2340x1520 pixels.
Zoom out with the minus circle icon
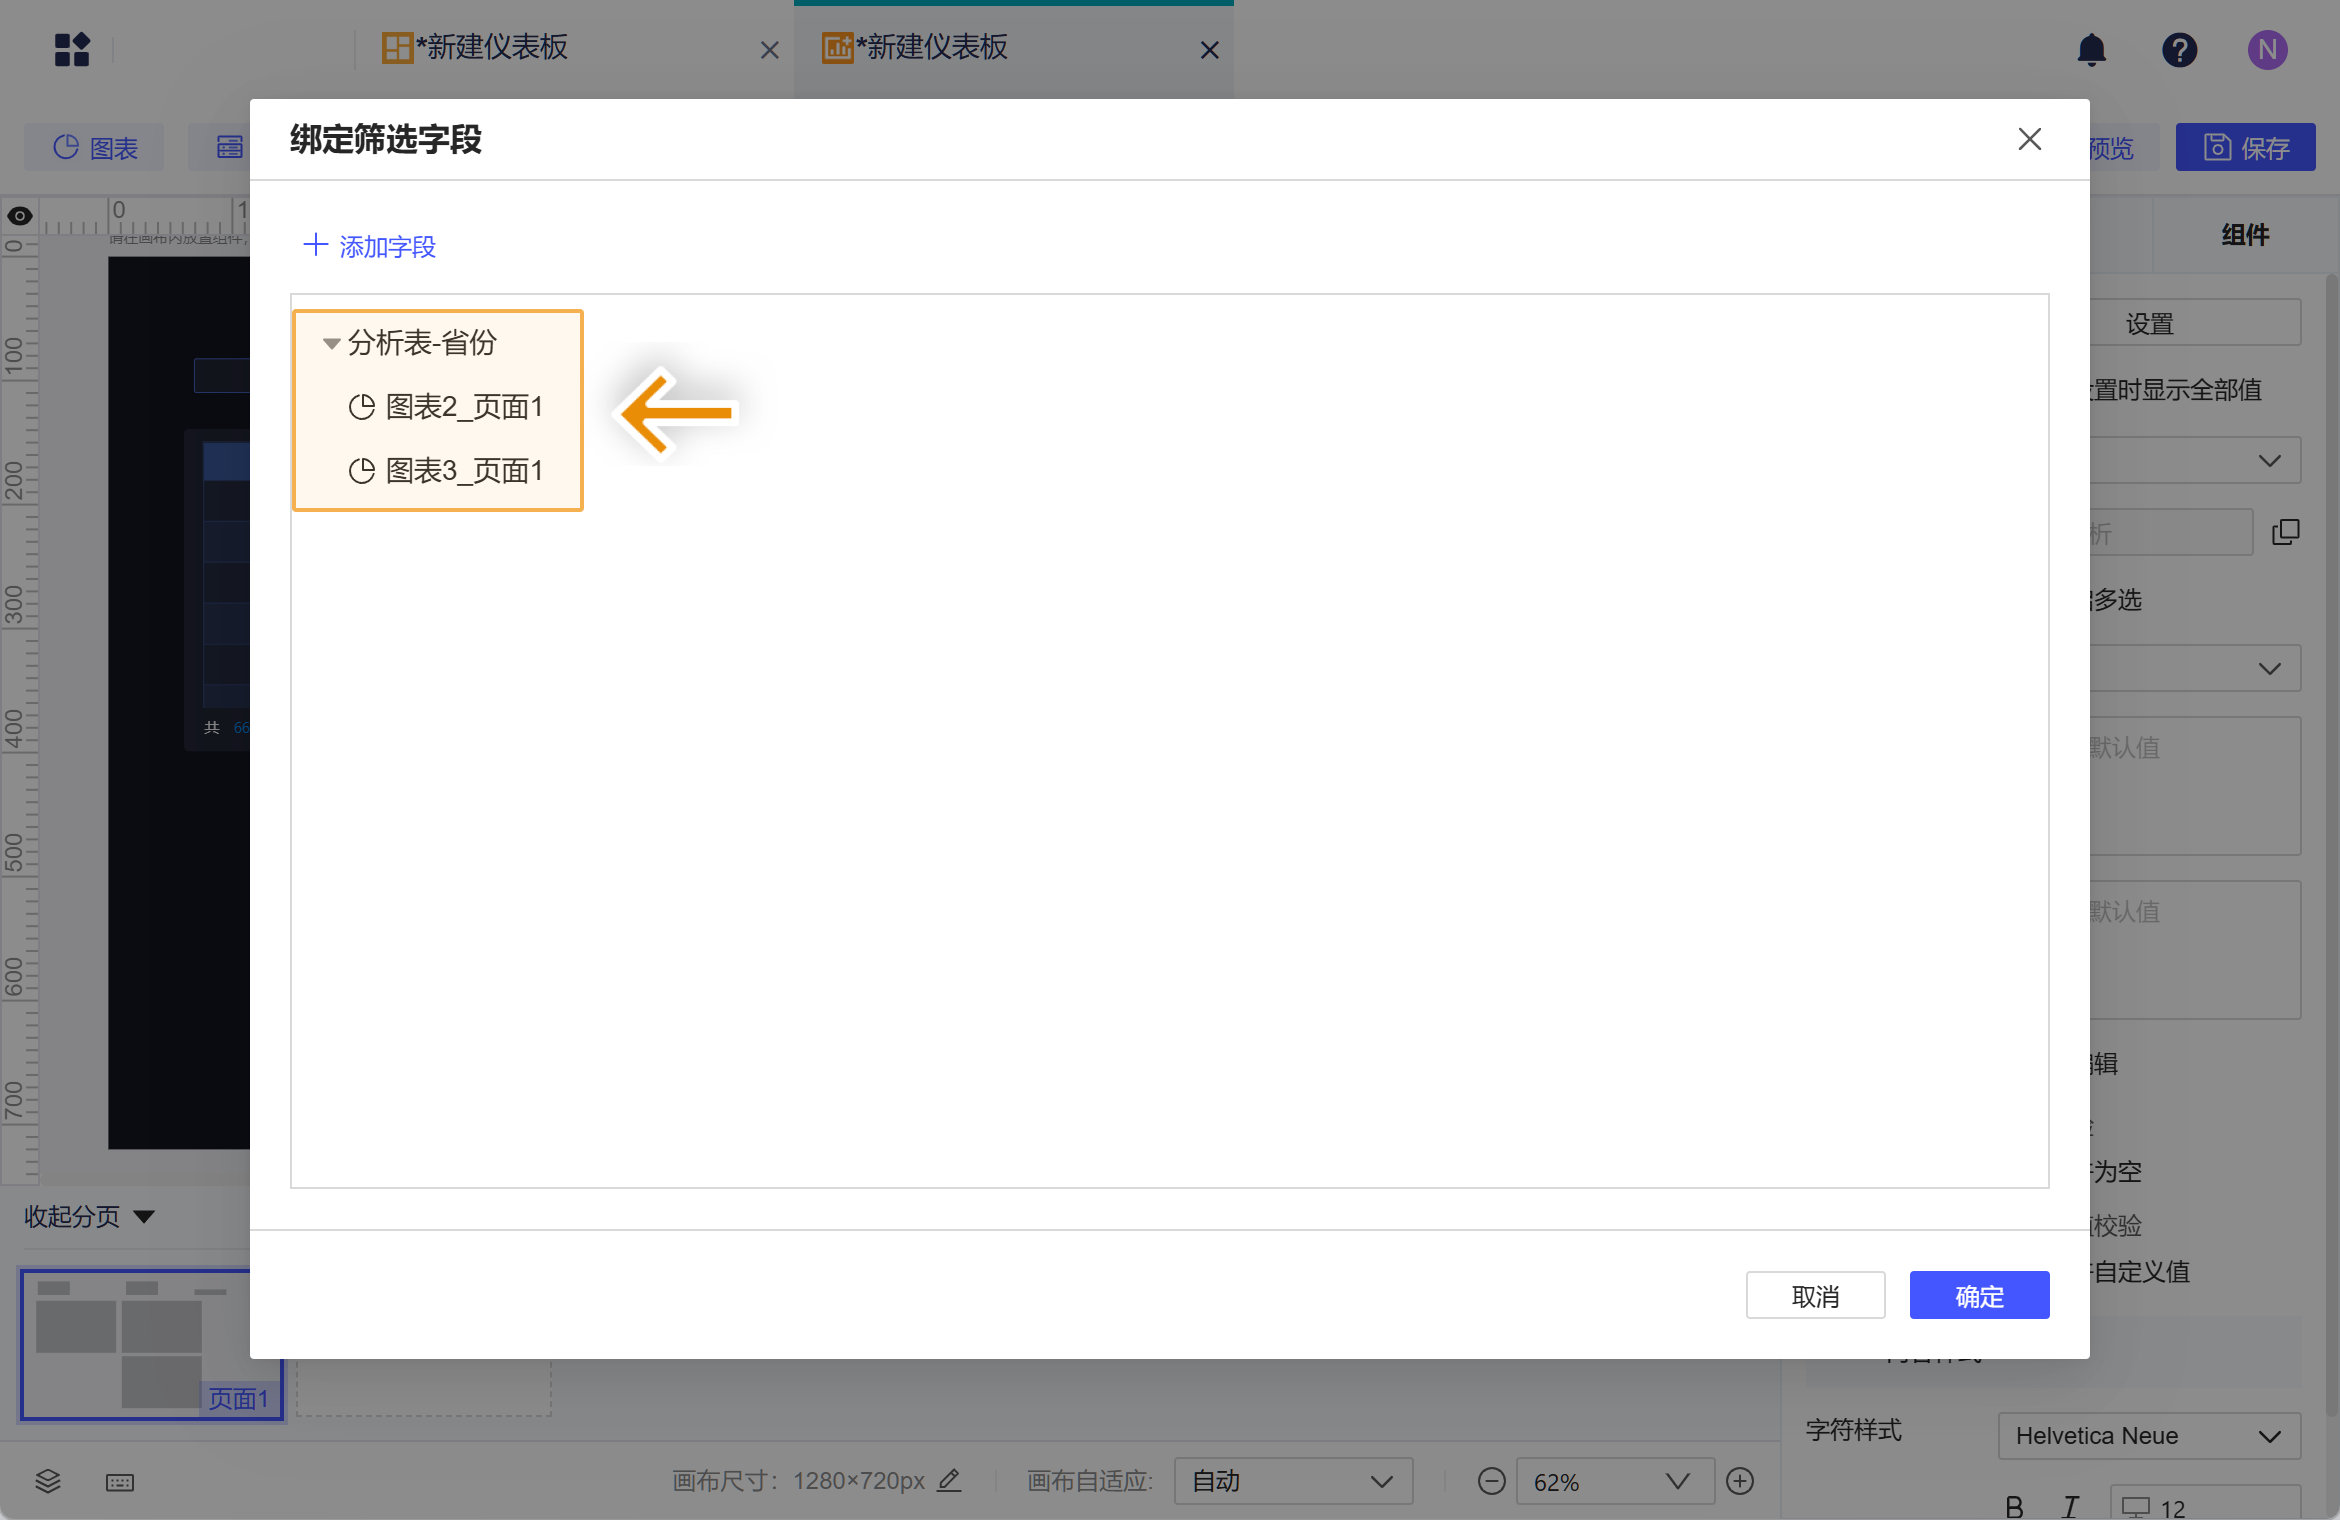point(1491,1481)
